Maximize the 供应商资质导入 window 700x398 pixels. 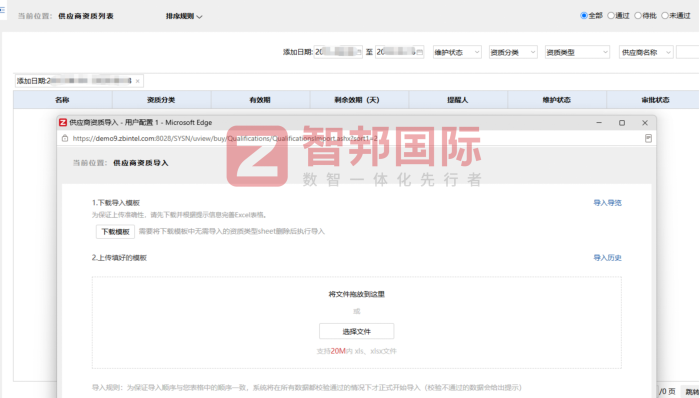coord(622,122)
